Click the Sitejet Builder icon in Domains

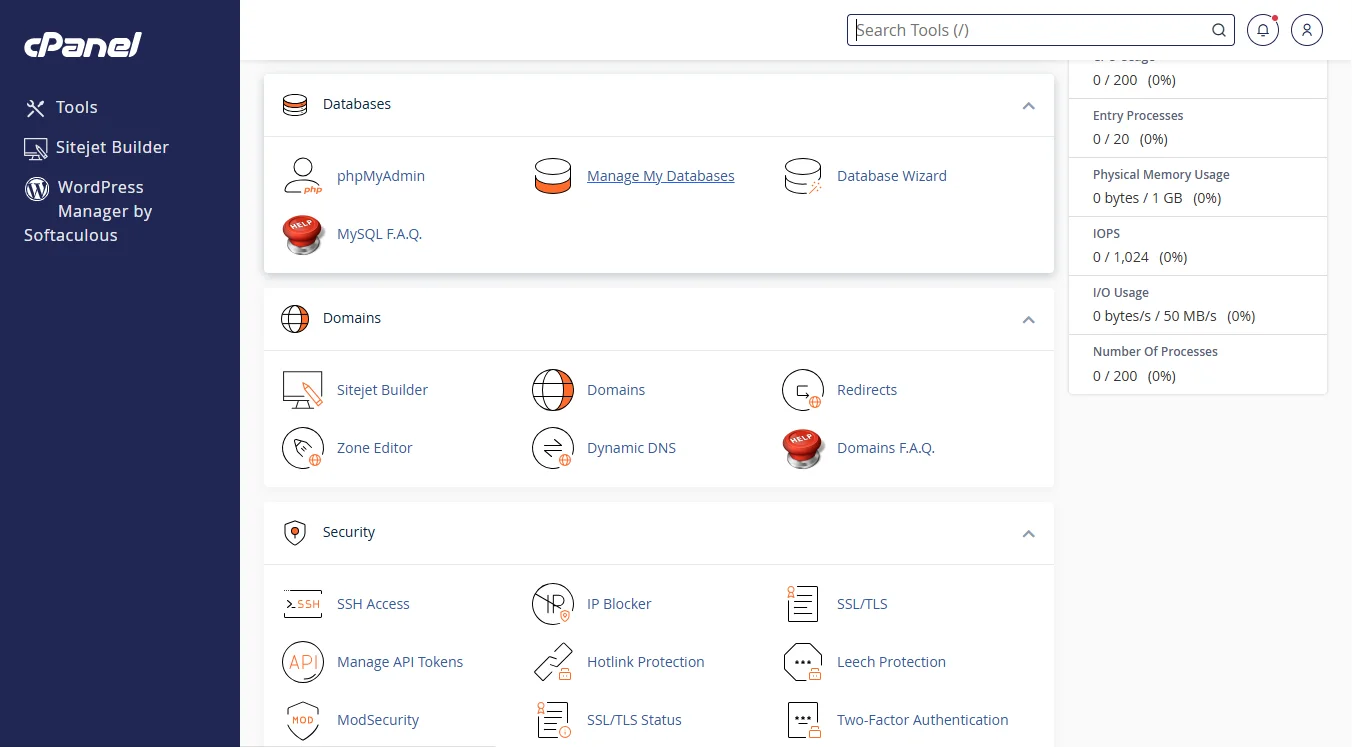tap(302, 390)
